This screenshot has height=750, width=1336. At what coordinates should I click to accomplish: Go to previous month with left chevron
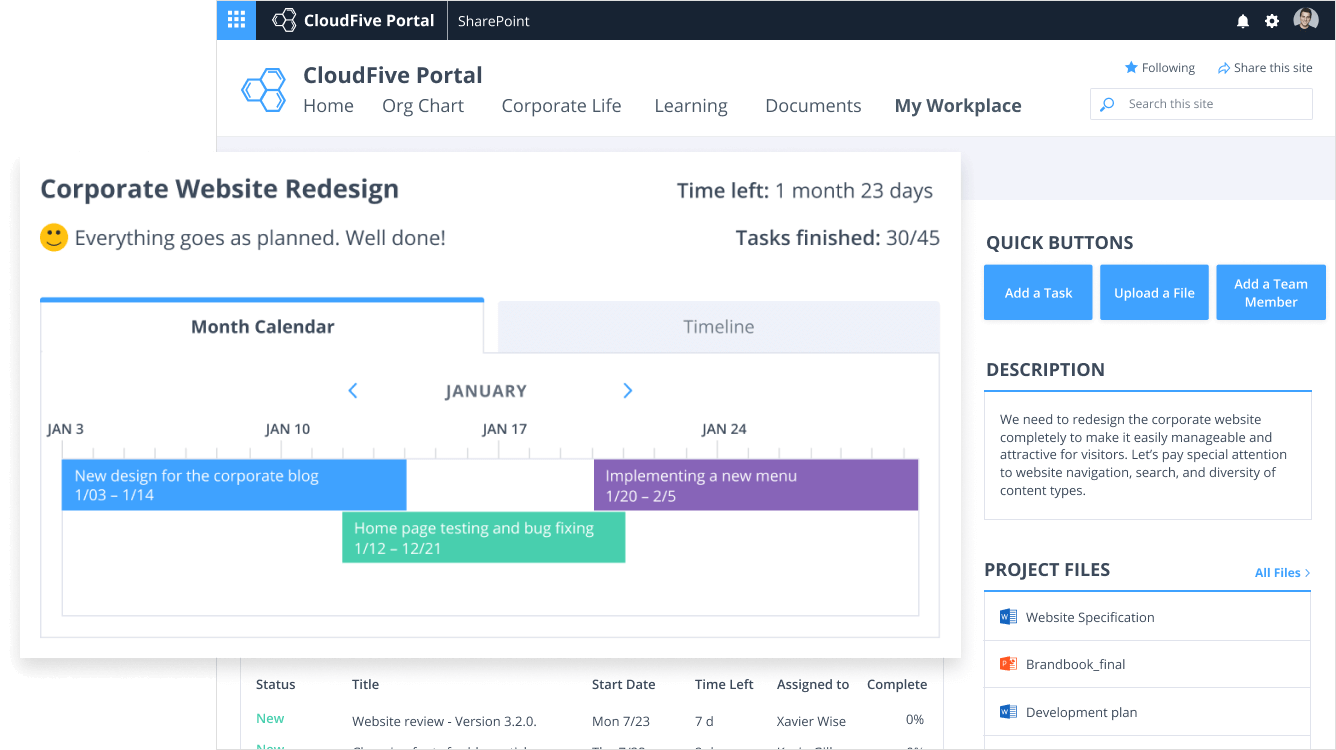click(353, 391)
